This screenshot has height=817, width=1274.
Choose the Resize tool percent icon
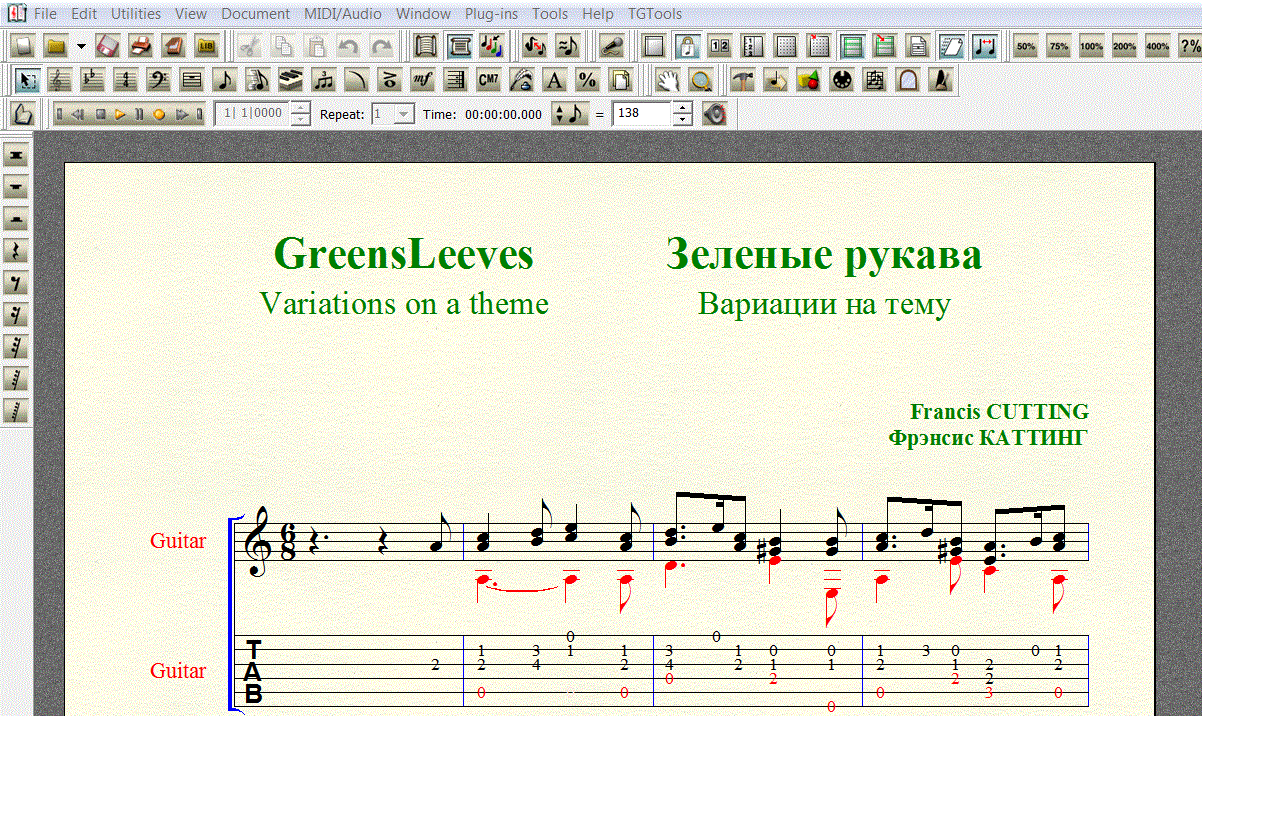(x=588, y=80)
